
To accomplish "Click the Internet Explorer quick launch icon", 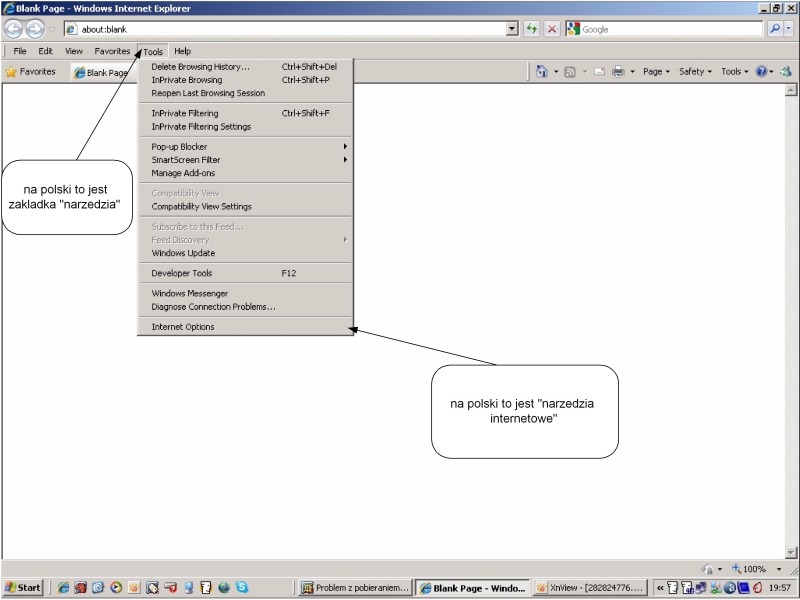I will point(63,588).
